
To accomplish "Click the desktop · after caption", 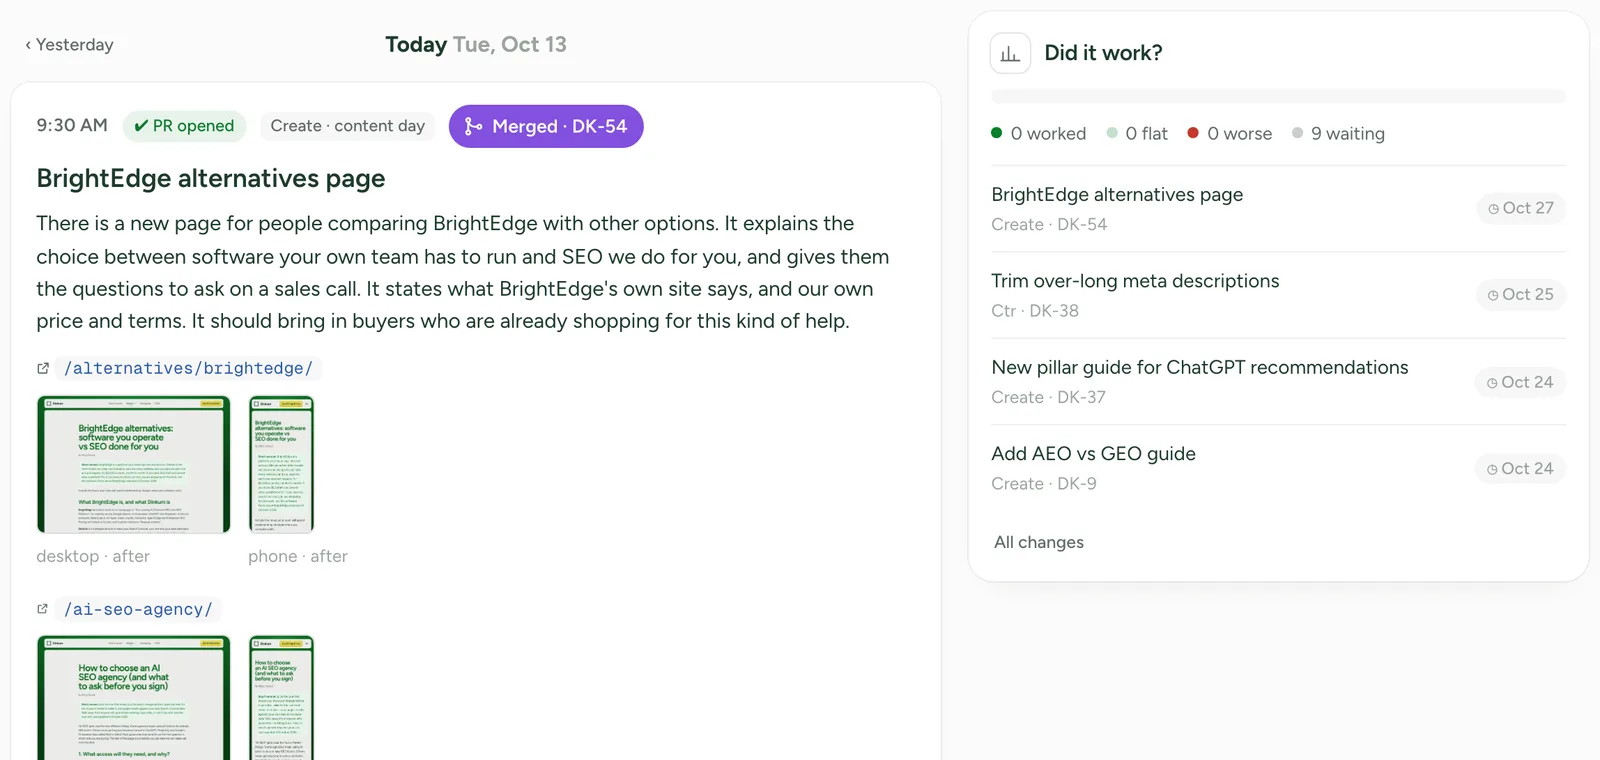I will (93, 556).
